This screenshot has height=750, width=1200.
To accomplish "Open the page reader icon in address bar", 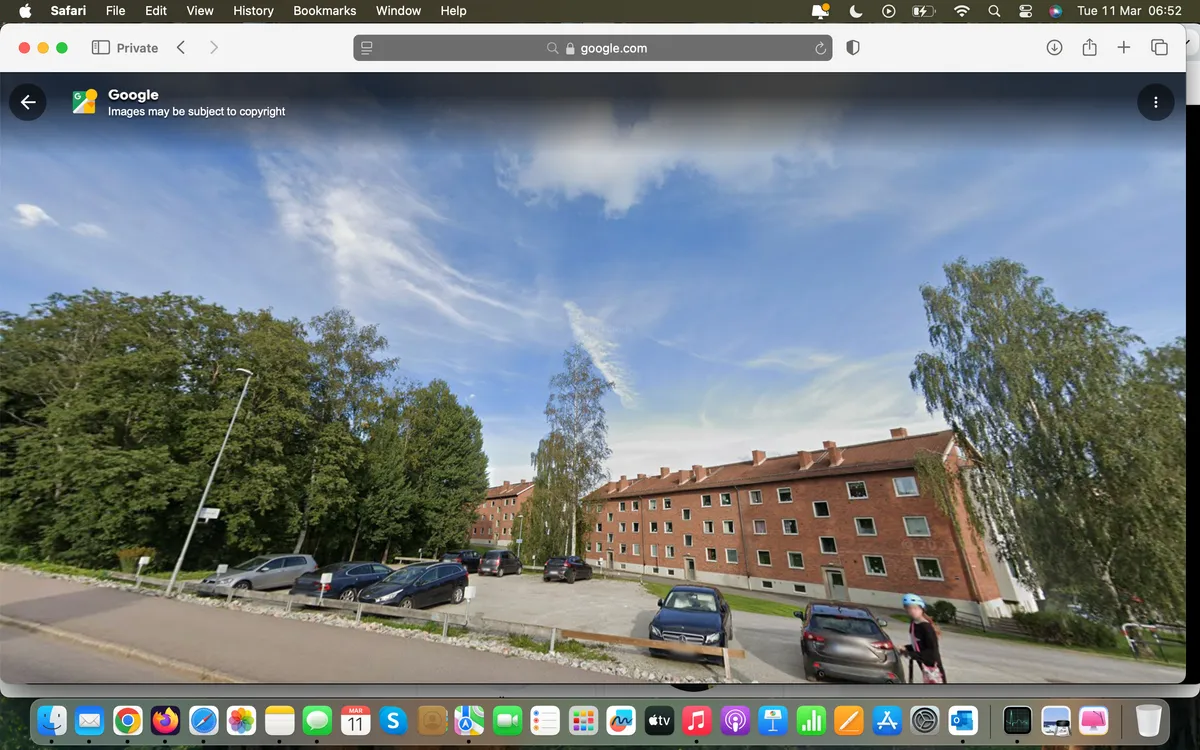I will 367,48.
